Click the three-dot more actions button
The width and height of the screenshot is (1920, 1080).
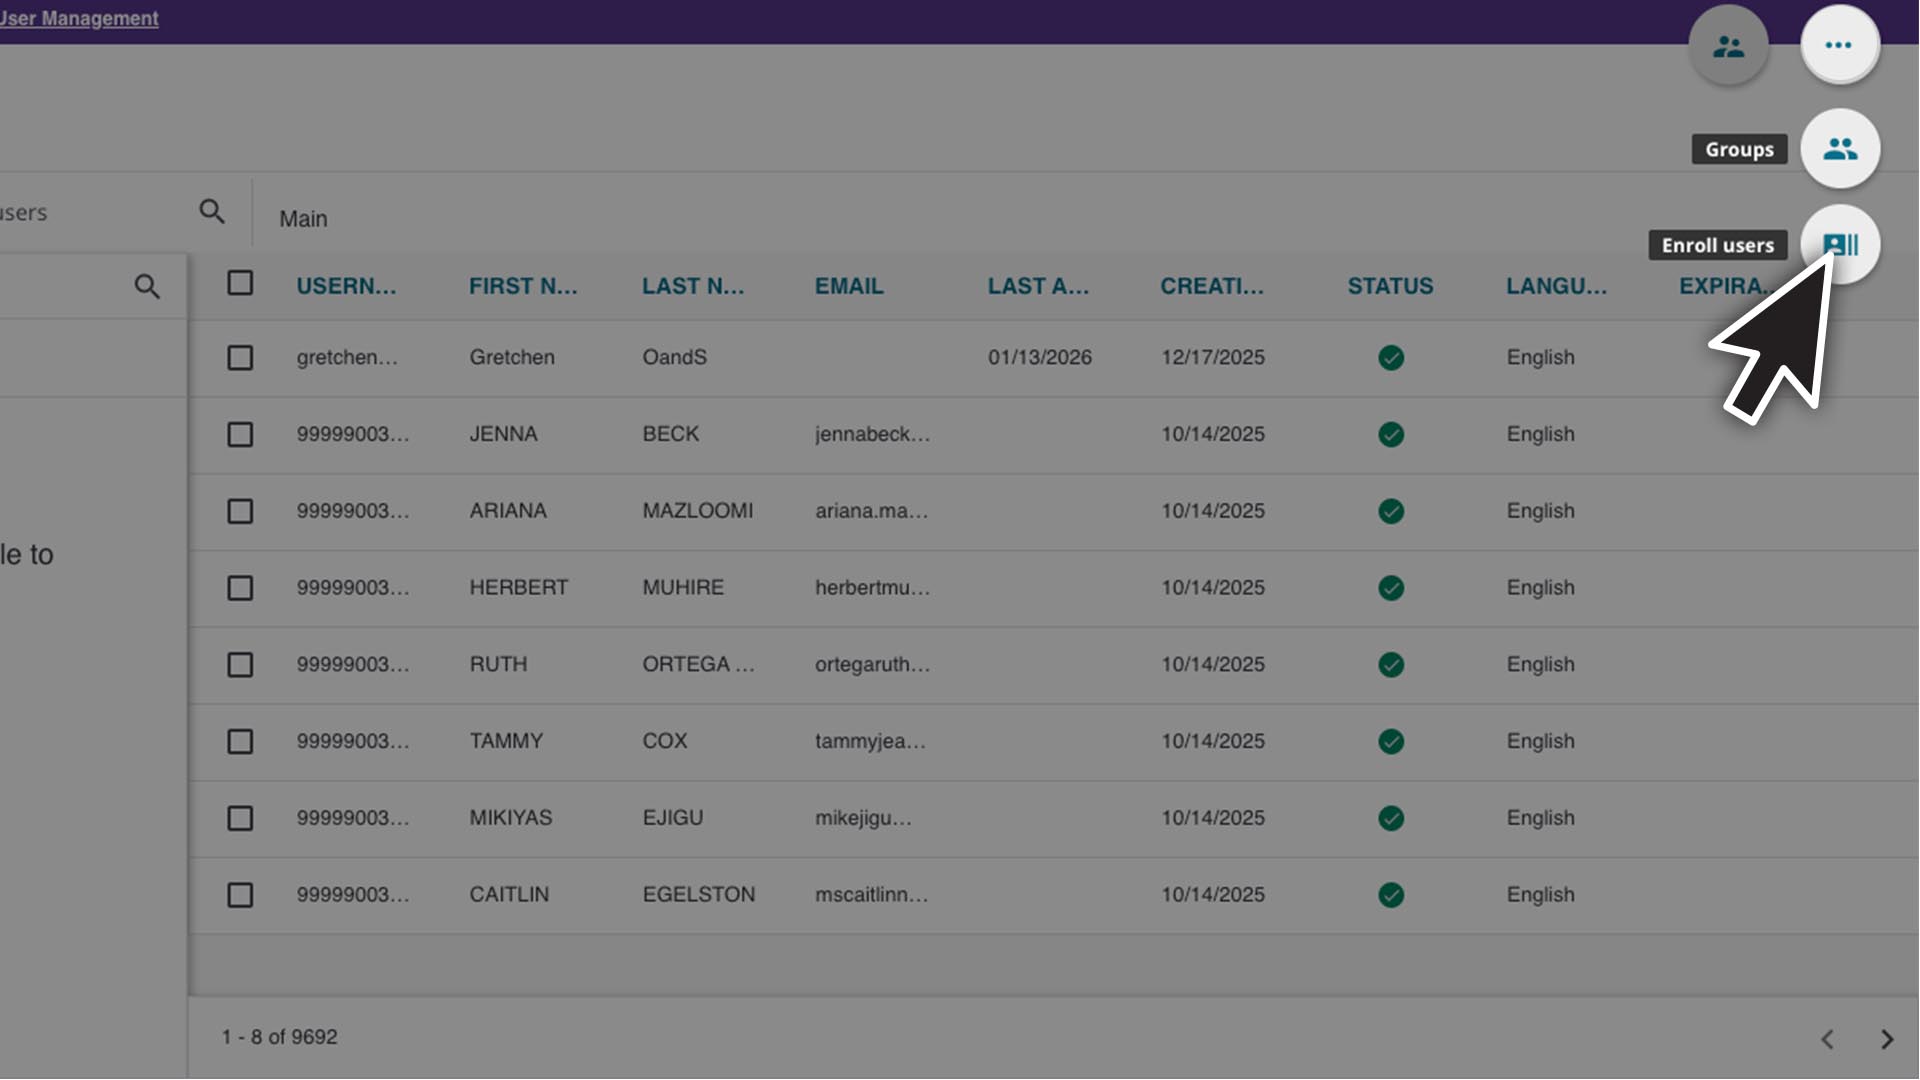click(1839, 45)
